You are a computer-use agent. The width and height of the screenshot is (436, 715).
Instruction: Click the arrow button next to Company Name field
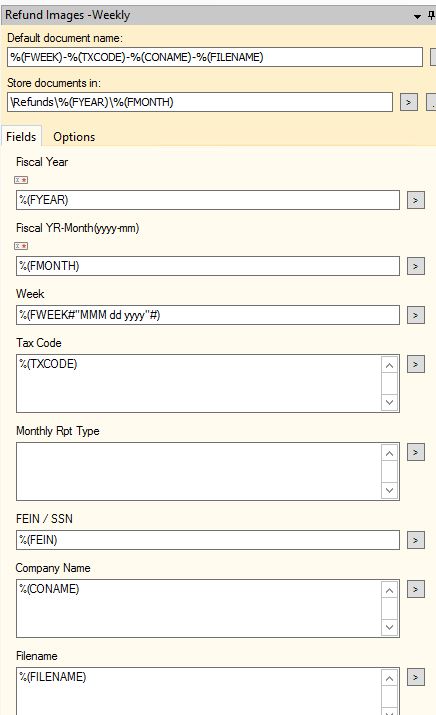(x=415, y=589)
